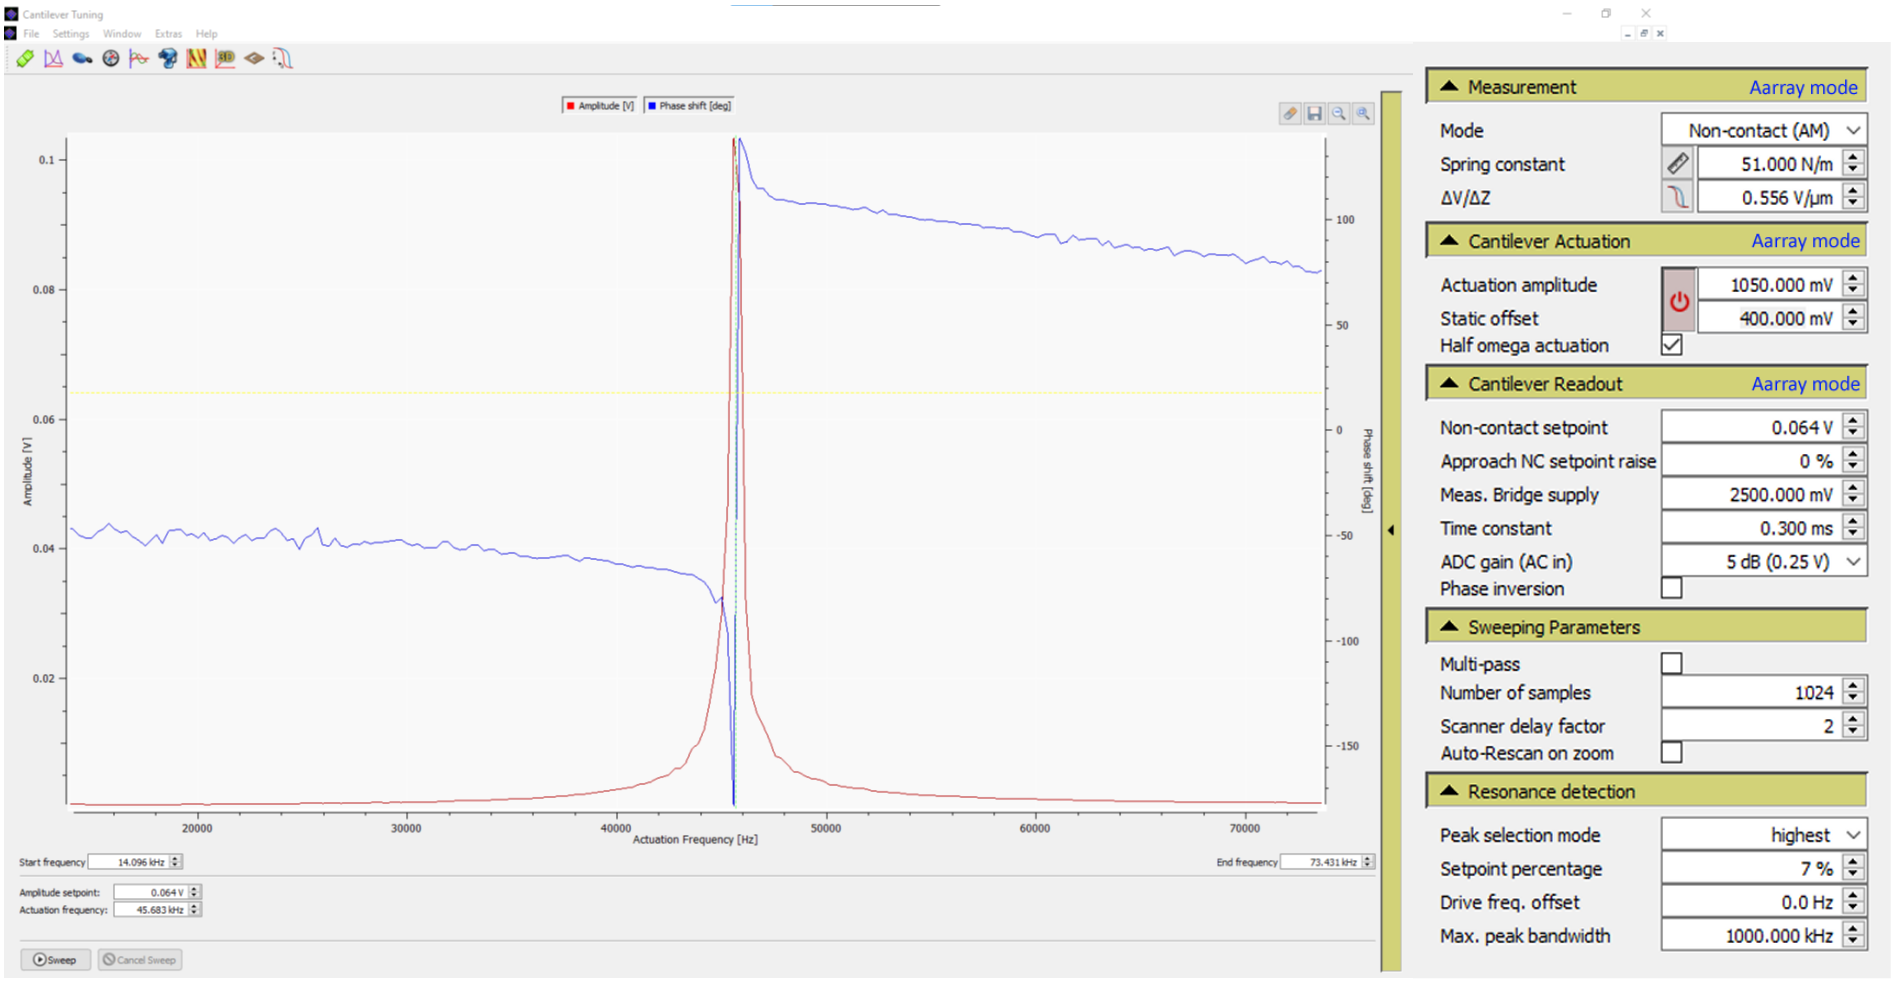Image resolution: width=1894 pixels, height=982 pixels.
Task: Toggle the red Amplitude [V] legend swatch
Action: [x=571, y=106]
